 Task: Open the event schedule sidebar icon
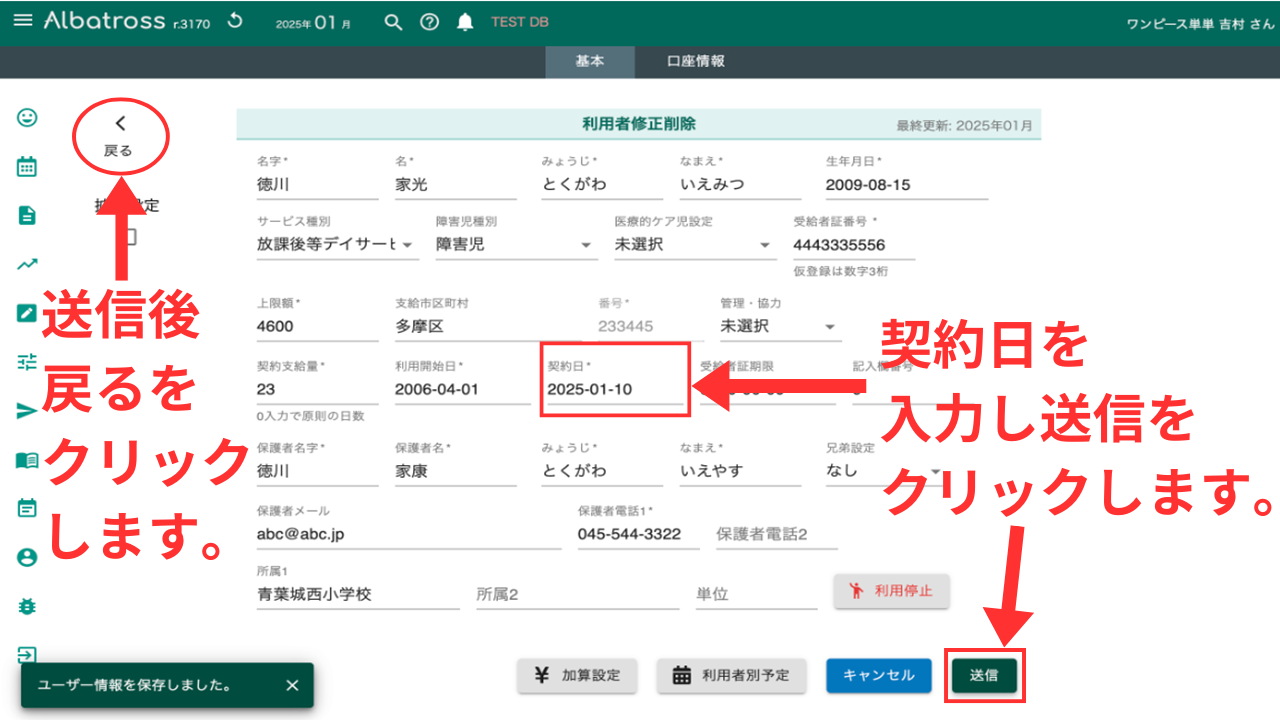coord(27,508)
